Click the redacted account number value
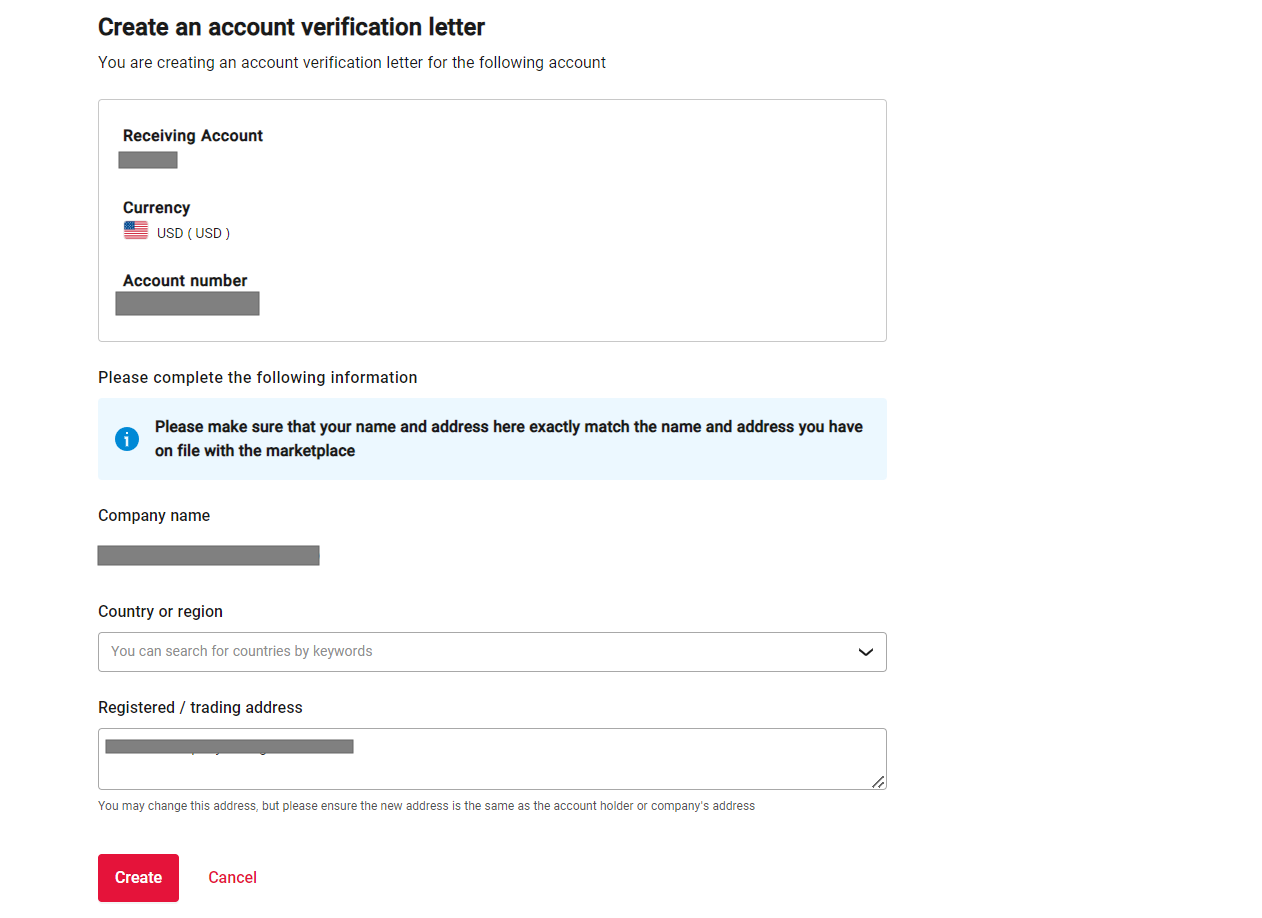Image resolution: width=1262 pixels, height=918 pixels. 188,303
